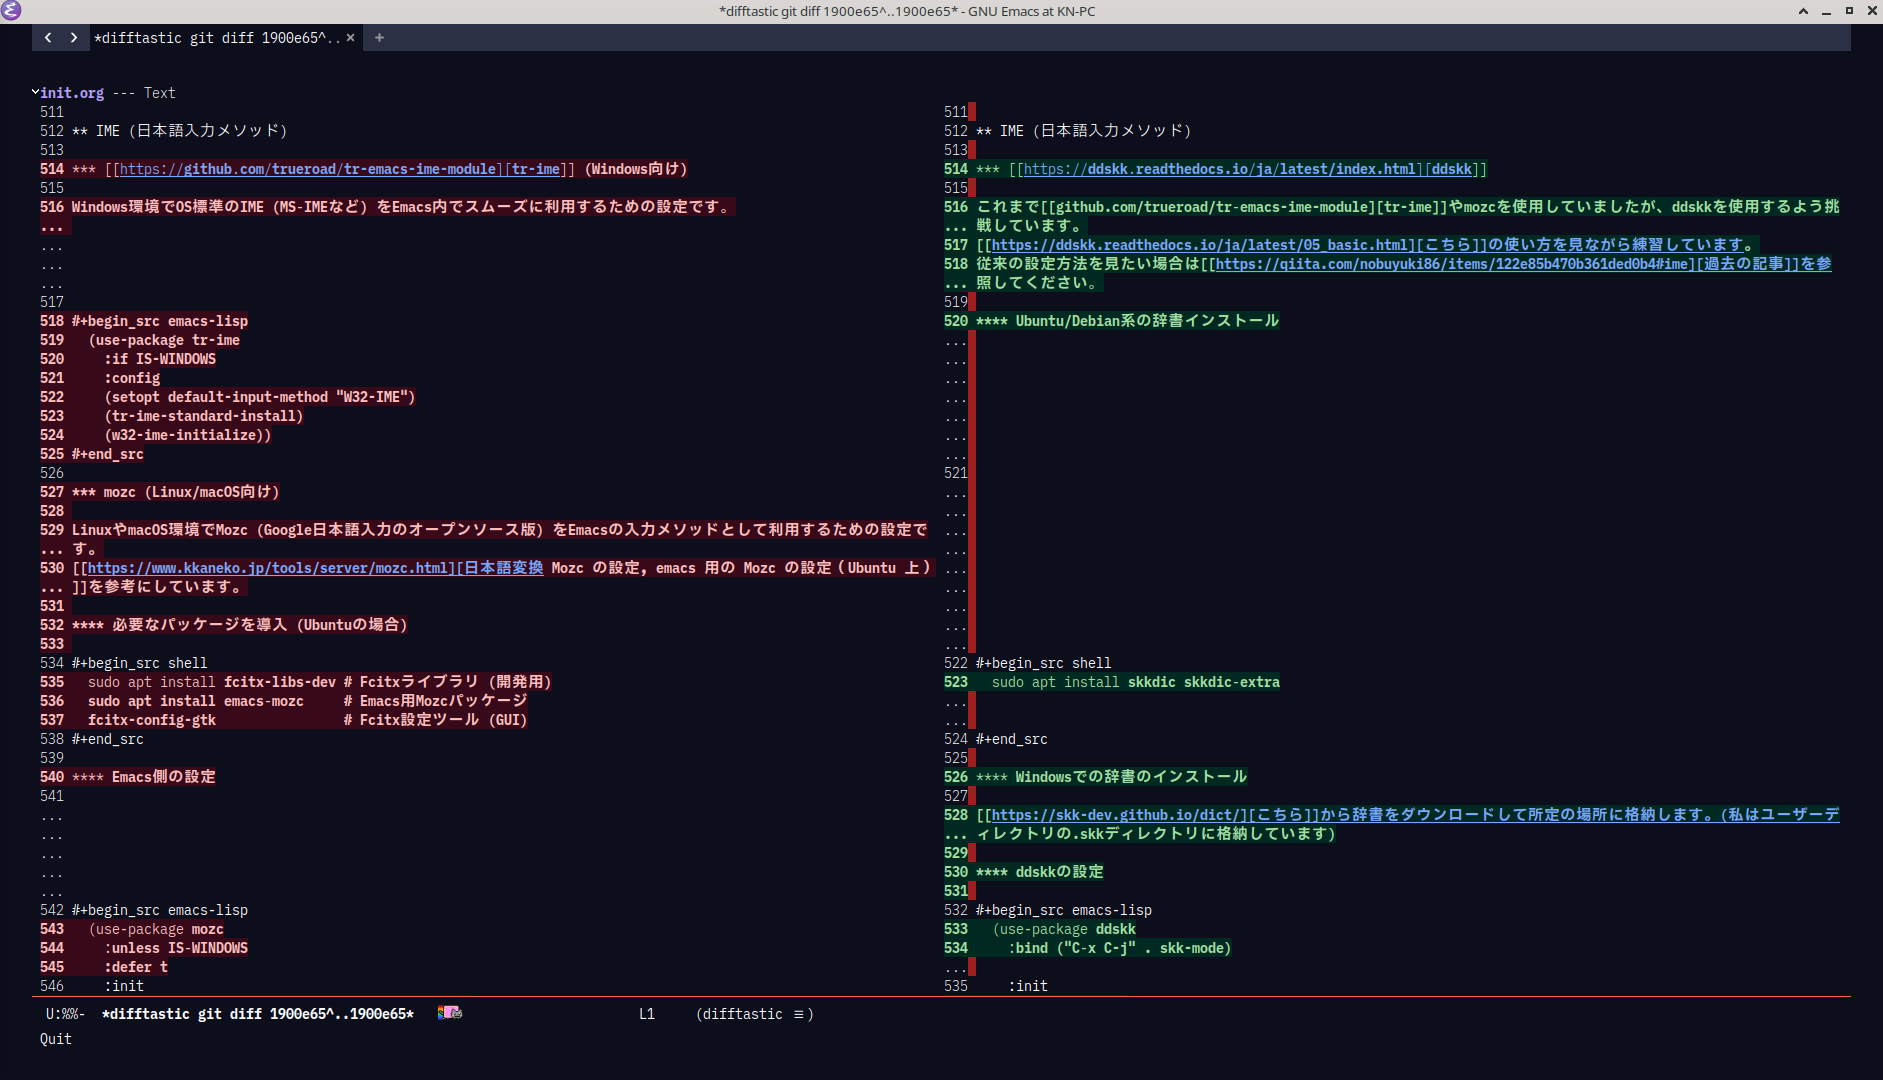Click the (difftastic ≡) major mode indicator
The height and width of the screenshot is (1080, 1883).
[x=755, y=1014]
